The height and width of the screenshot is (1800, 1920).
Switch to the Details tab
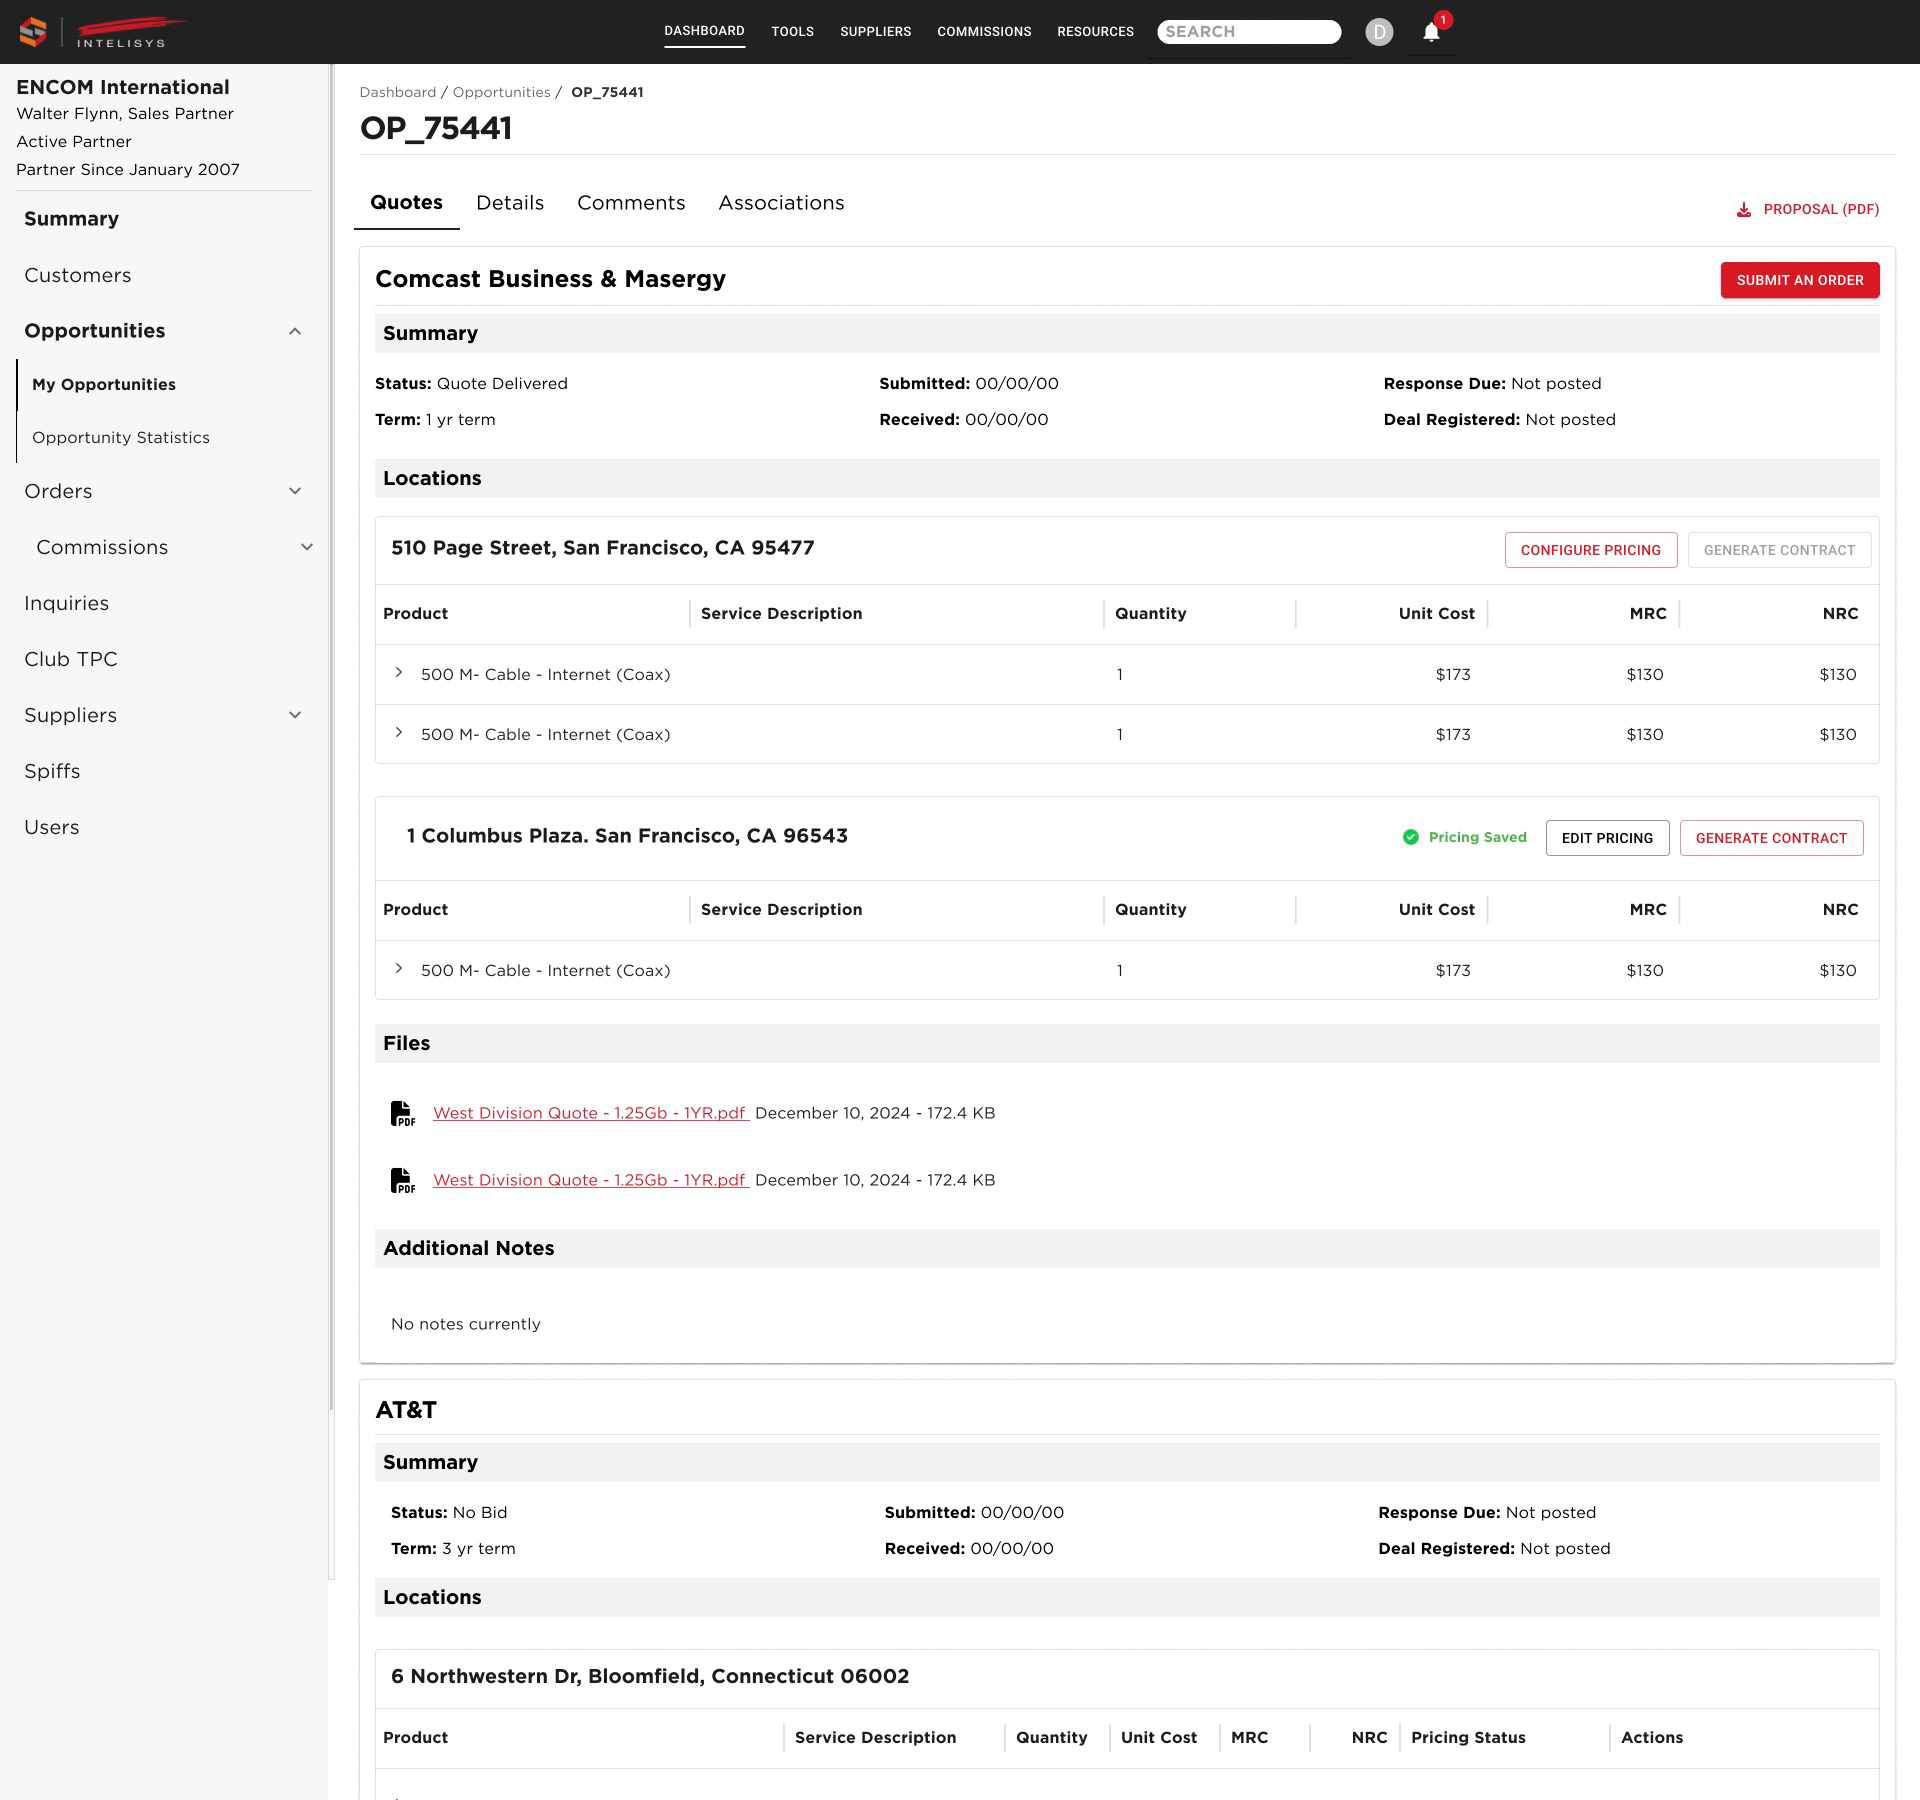pos(510,203)
